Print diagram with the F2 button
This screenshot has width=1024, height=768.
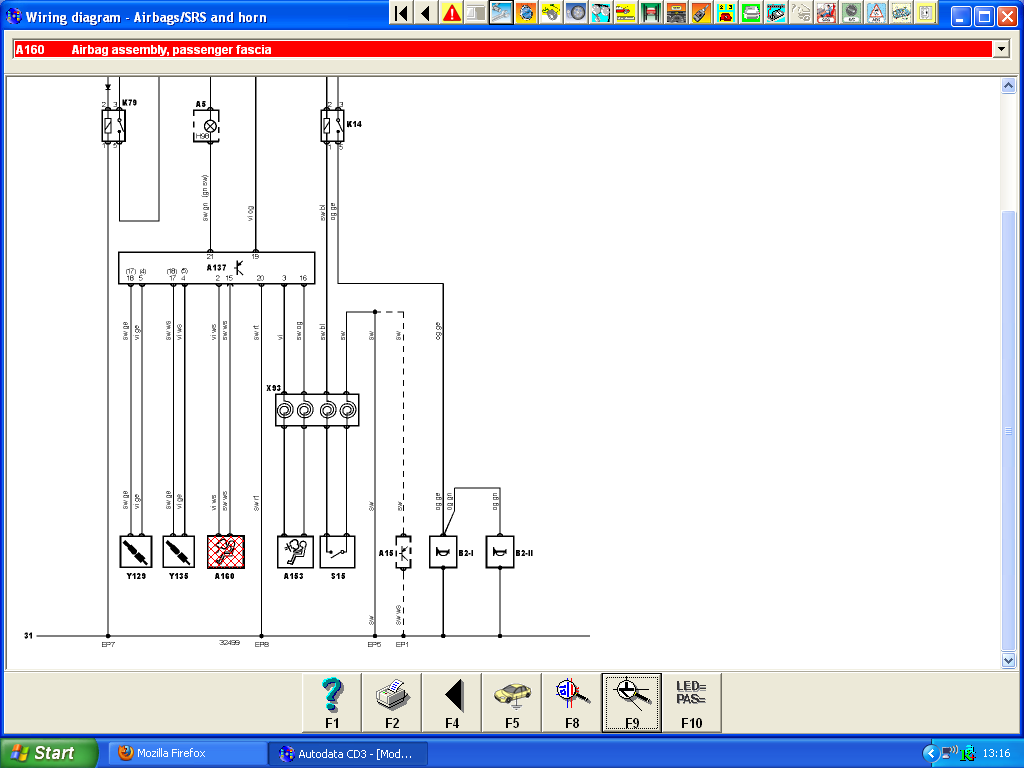tap(392, 703)
